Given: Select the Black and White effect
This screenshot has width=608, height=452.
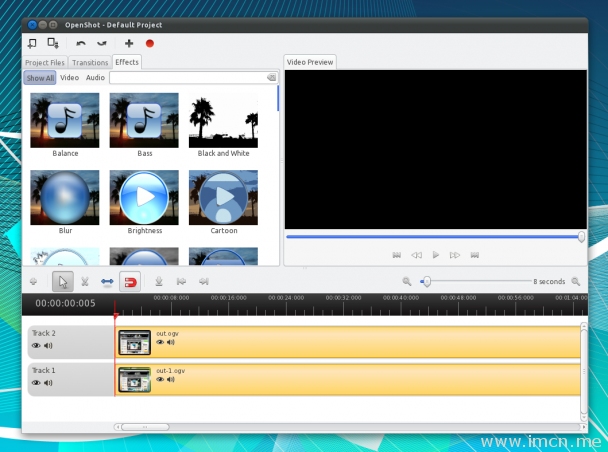Looking at the screenshot, I should tap(223, 120).
